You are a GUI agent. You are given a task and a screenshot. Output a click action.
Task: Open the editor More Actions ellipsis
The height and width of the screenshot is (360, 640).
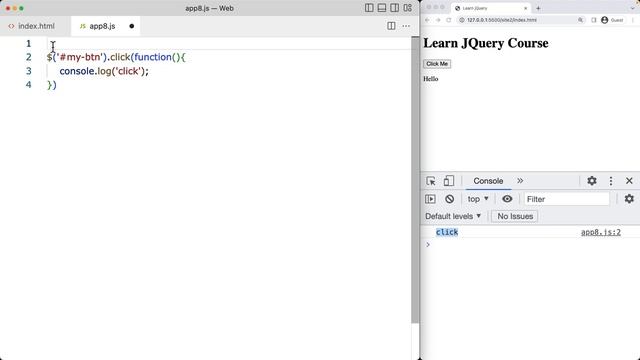(x=406, y=26)
